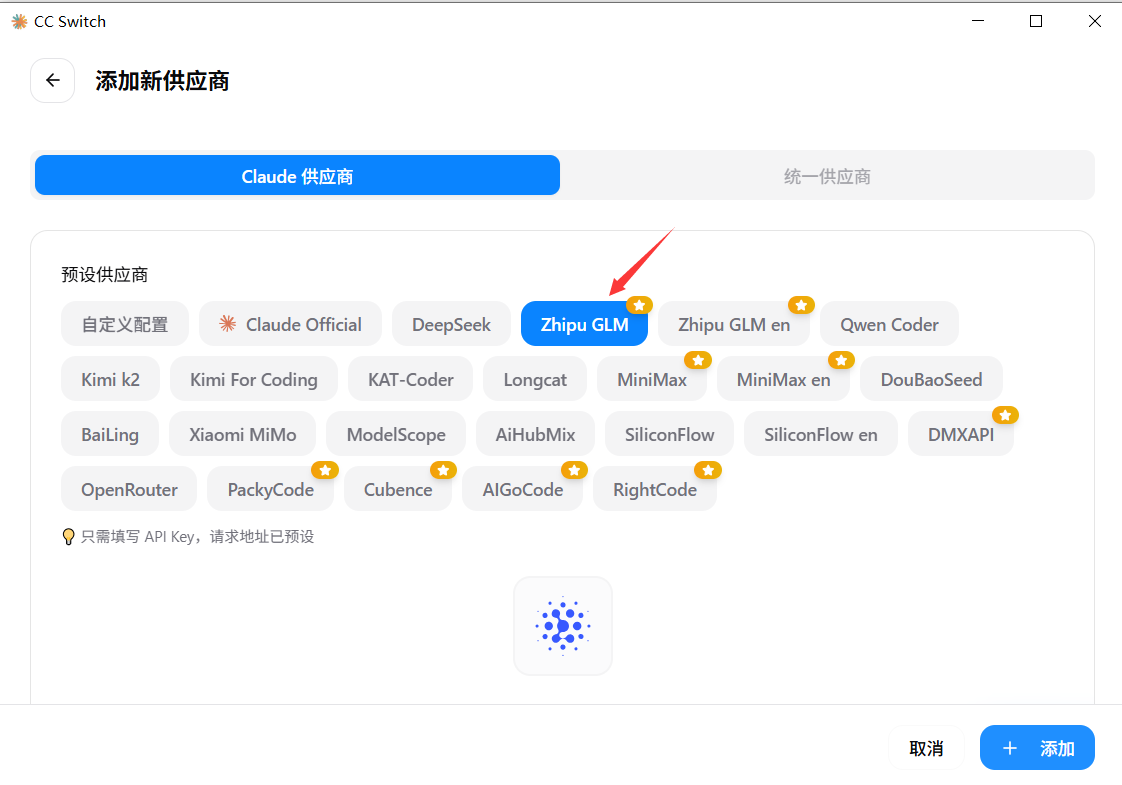Select the DMXAPI preset

point(961,434)
